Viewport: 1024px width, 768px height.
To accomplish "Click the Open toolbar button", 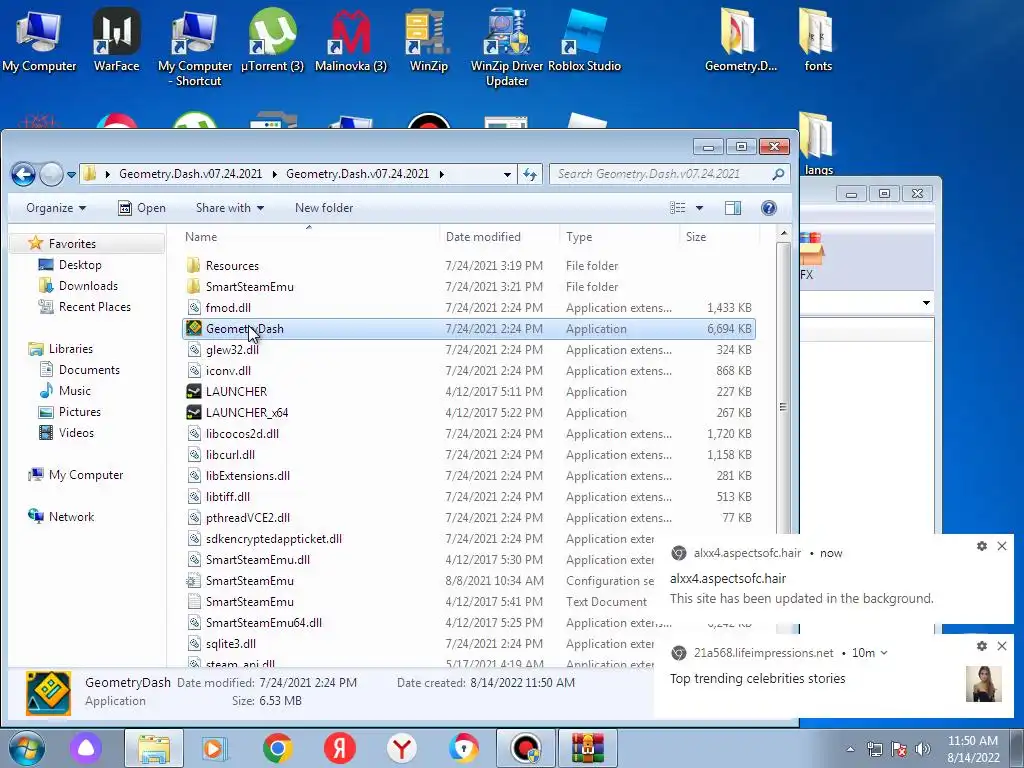I will 142,208.
